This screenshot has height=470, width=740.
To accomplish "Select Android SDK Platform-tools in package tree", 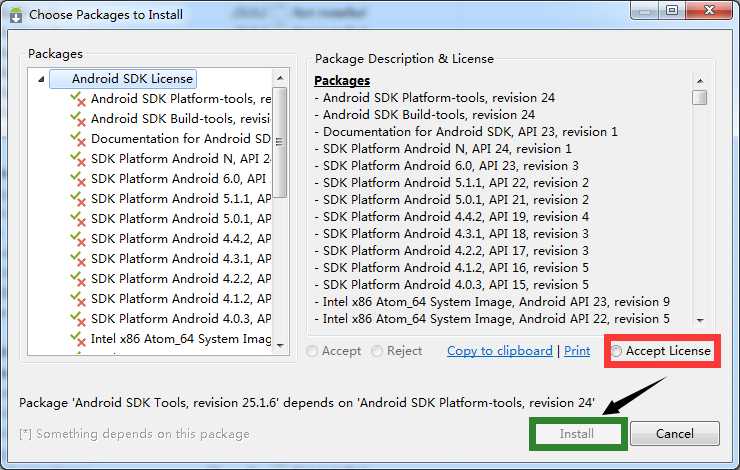I will click(181, 99).
